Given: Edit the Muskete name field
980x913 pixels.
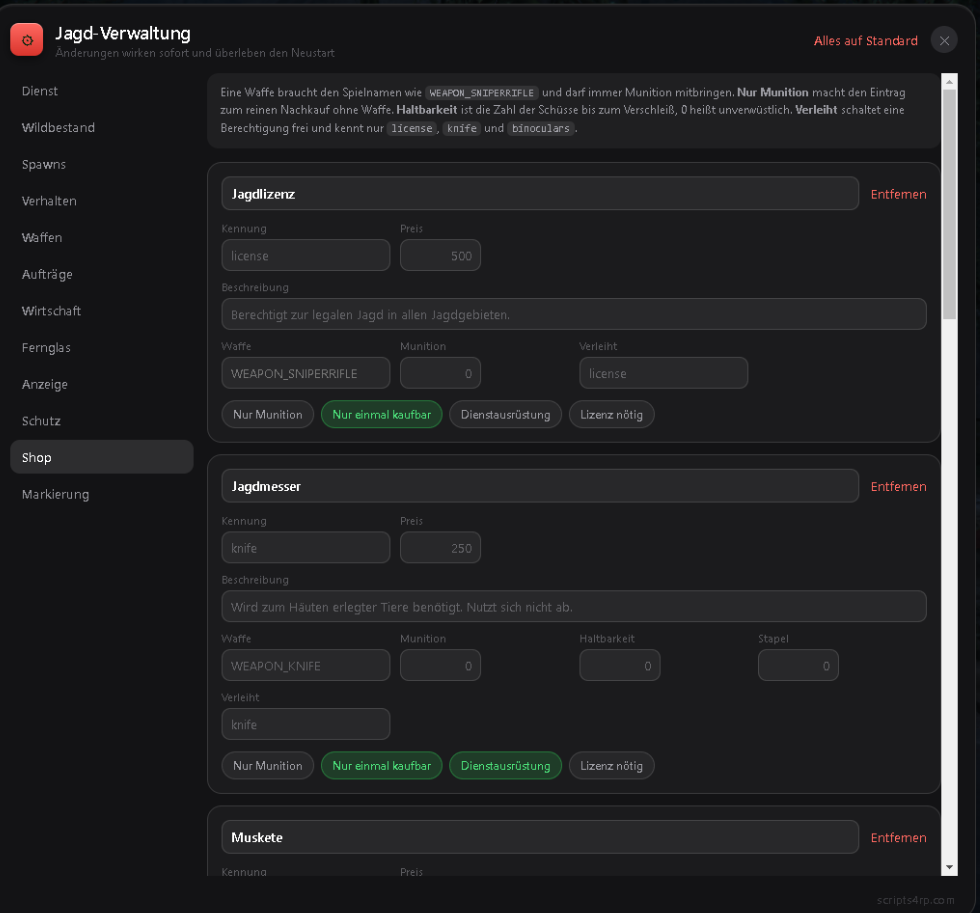Looking at the screenshot, I should [540, 837].
